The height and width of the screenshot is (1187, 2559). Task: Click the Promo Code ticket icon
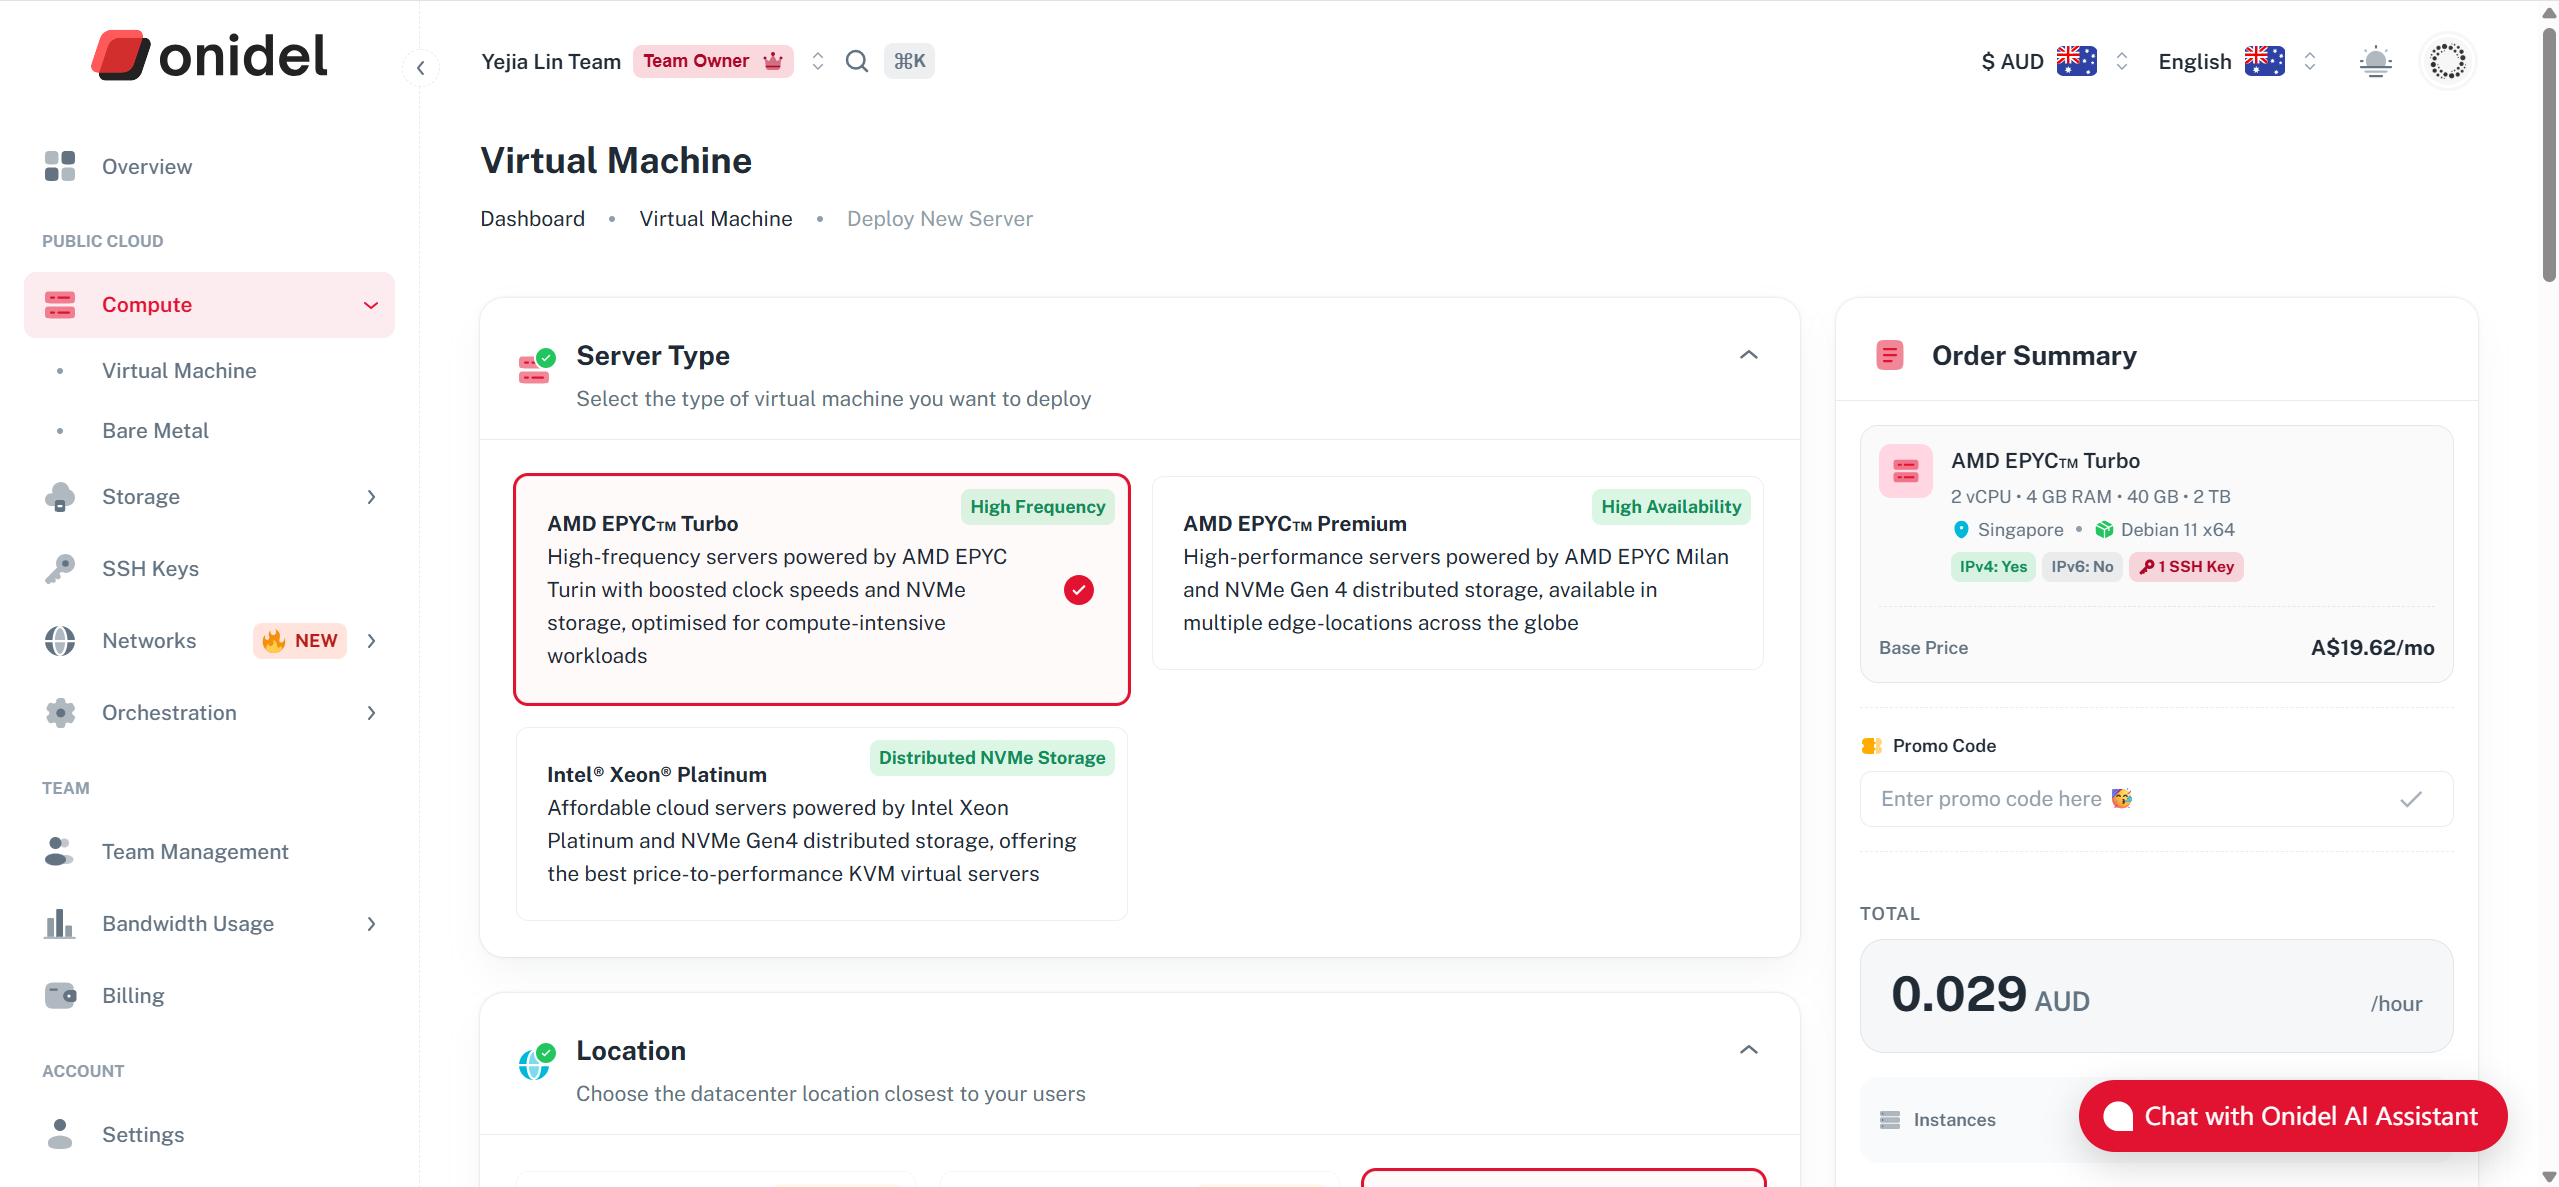click(1871, 746)
